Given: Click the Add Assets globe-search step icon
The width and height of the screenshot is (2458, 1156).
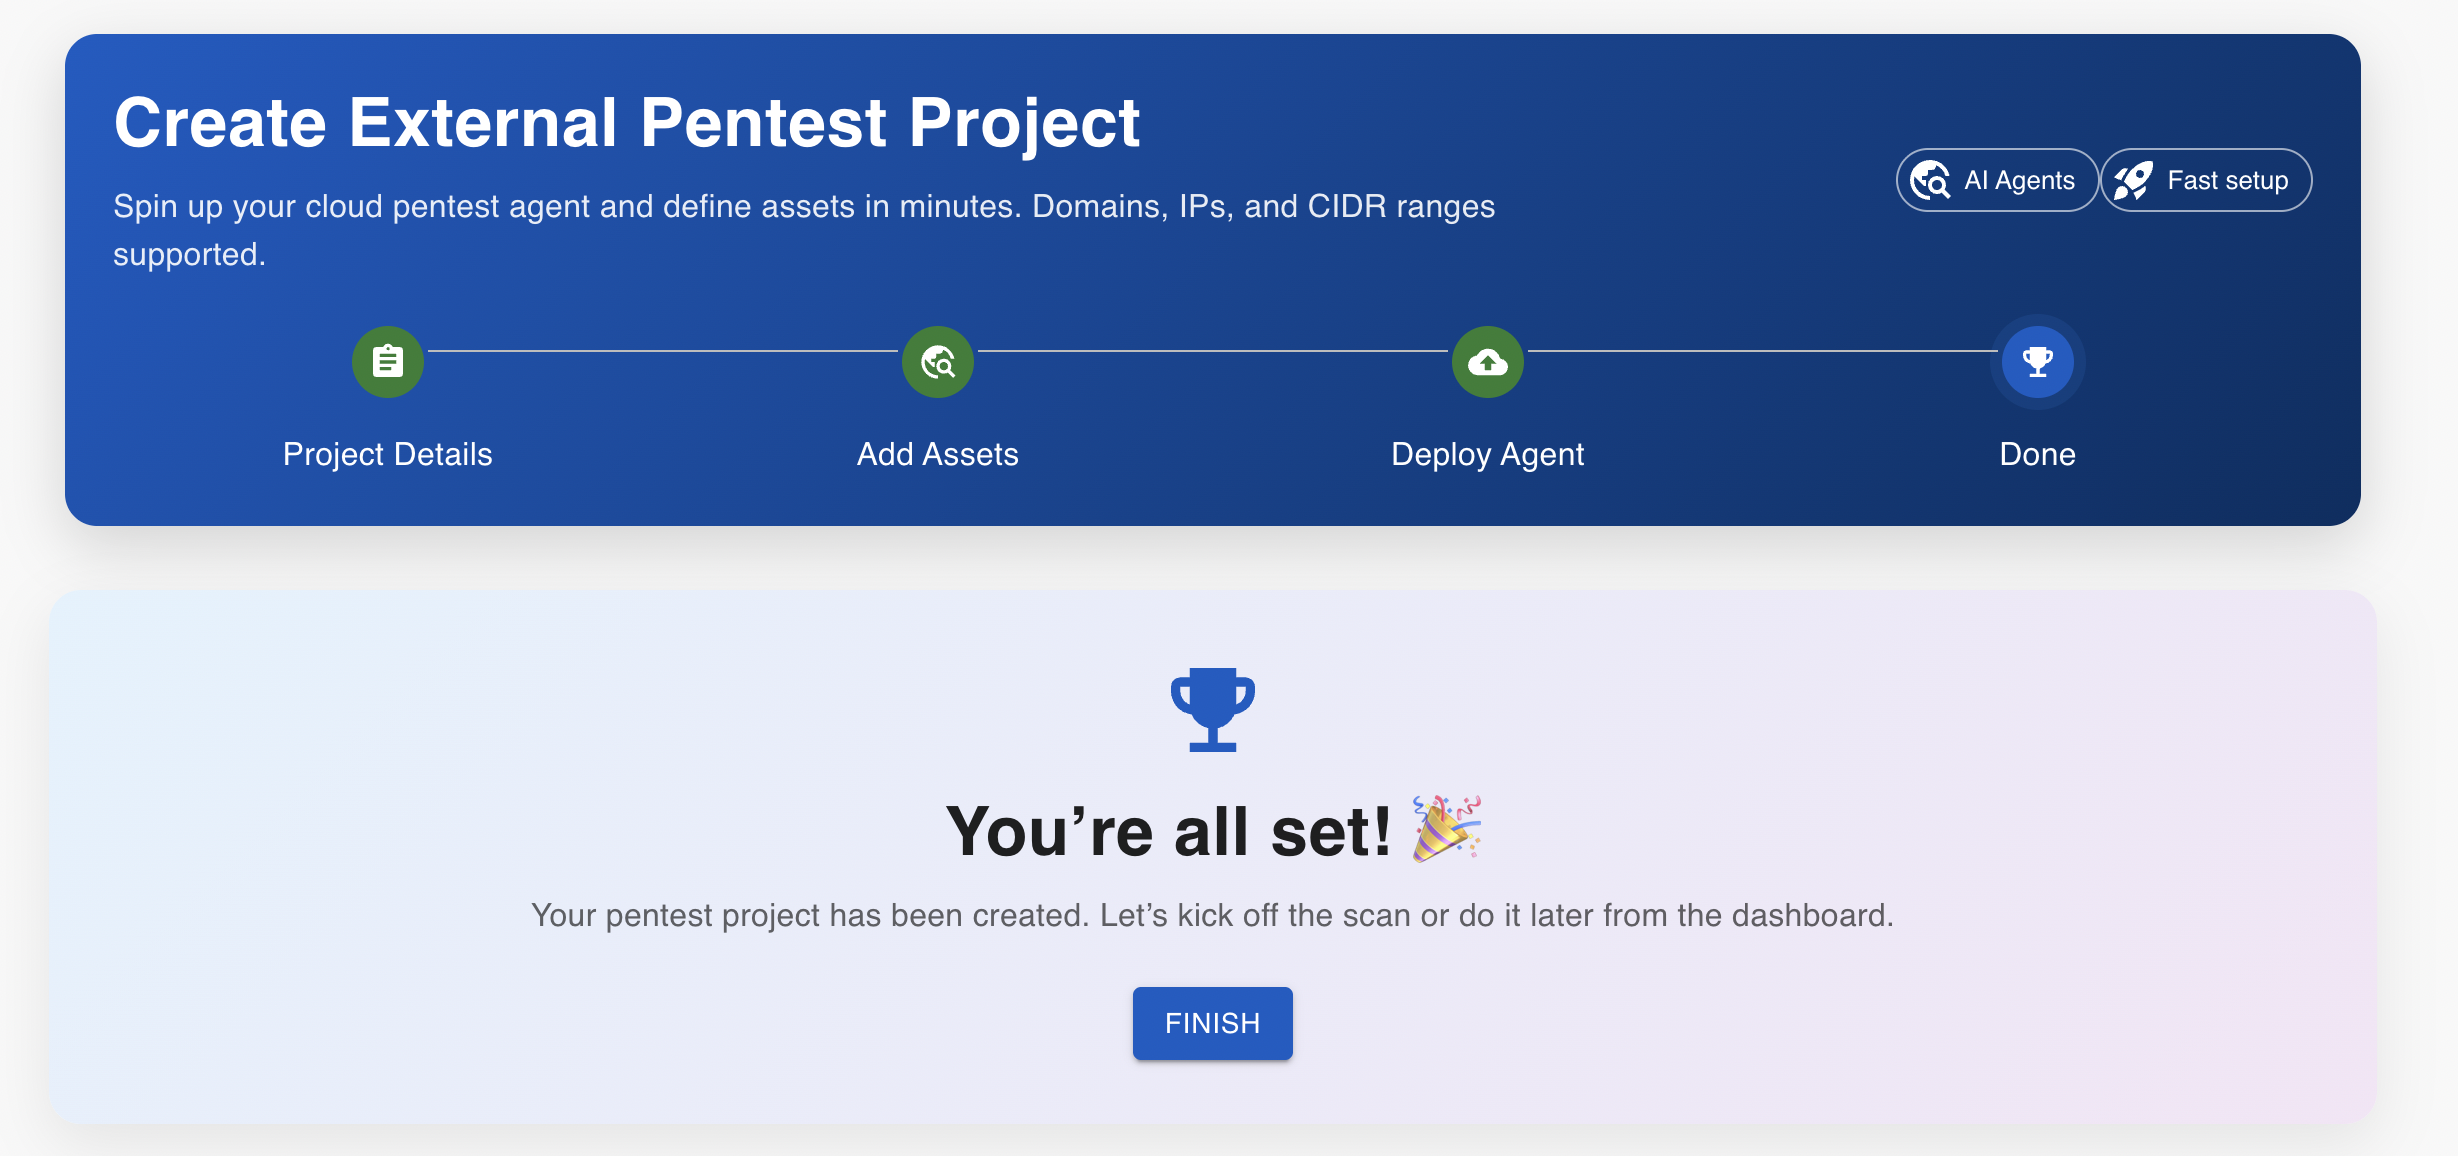Looking at the screenshot, I should coord(938,362).
